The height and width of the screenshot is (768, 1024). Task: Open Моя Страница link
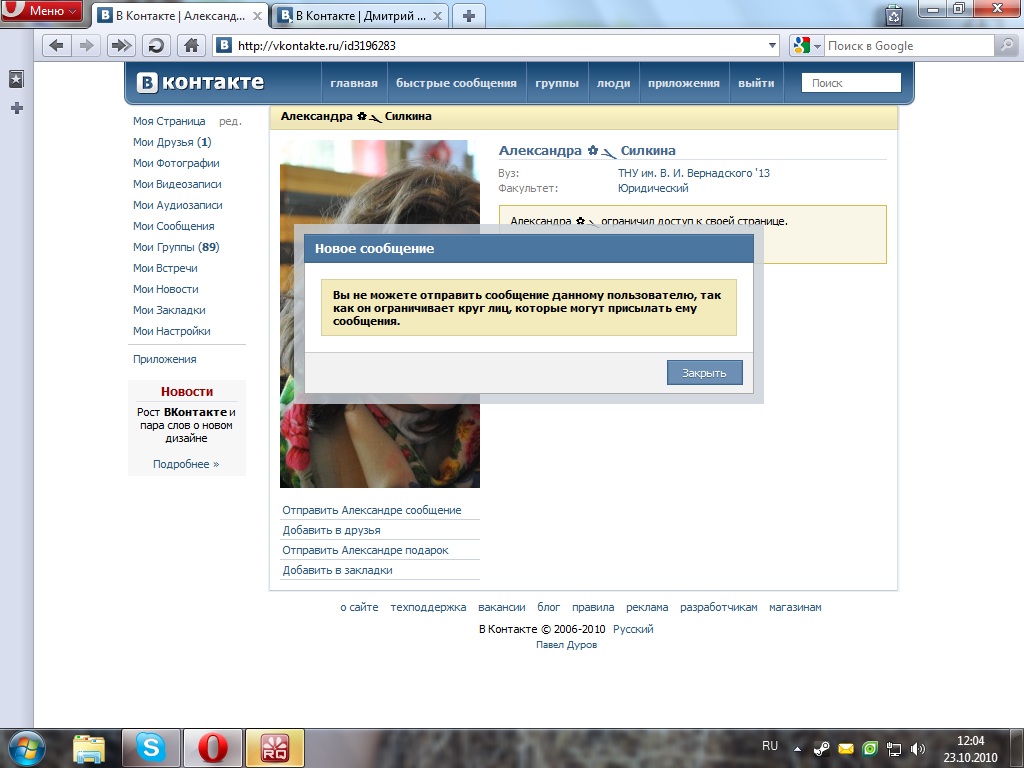169,121
